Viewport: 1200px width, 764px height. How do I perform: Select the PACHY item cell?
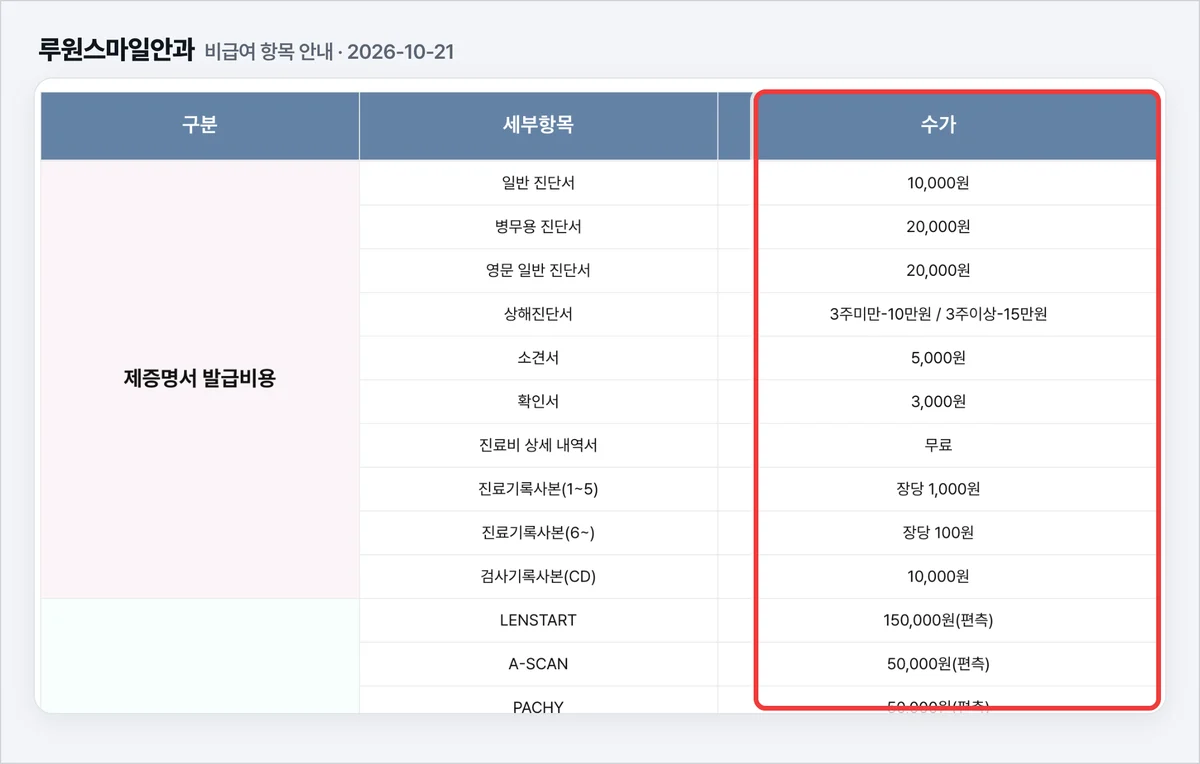pyautogui.click(x=538, y=700)
